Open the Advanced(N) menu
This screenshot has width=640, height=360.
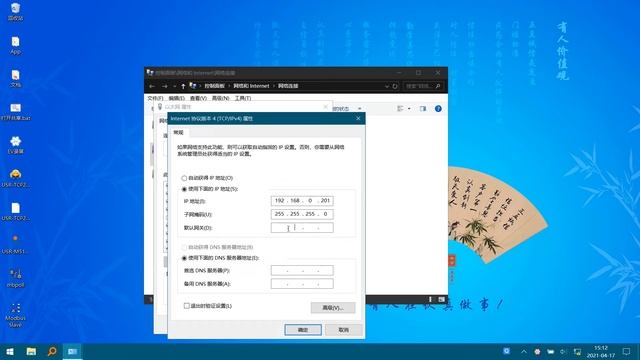coord(220,98)
